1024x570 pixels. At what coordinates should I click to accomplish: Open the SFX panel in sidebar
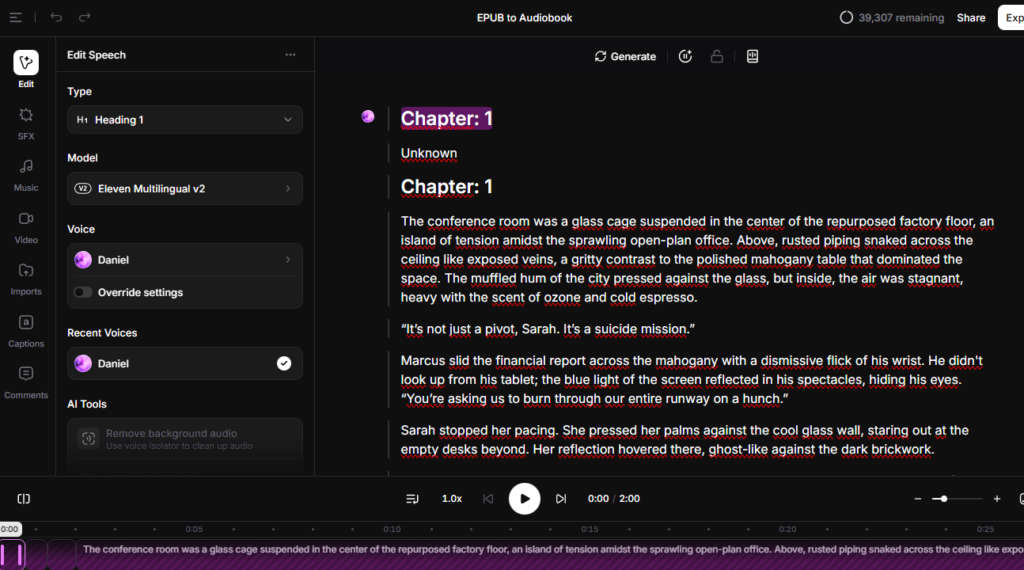(26, 122)
